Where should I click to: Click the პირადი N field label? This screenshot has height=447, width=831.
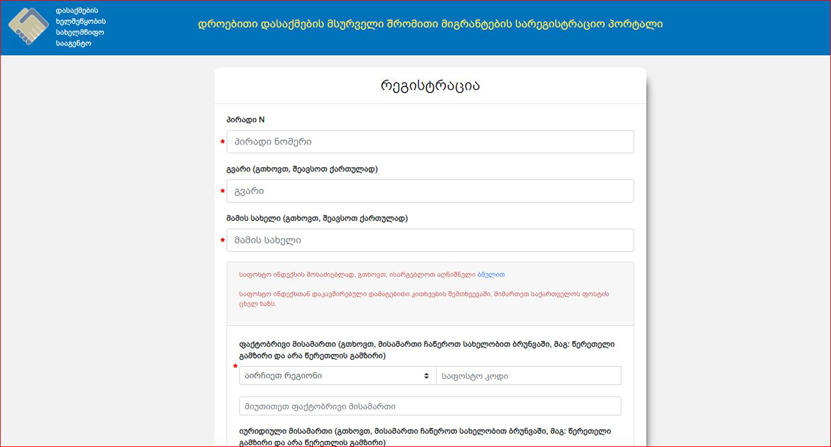(x=246, y=120)
